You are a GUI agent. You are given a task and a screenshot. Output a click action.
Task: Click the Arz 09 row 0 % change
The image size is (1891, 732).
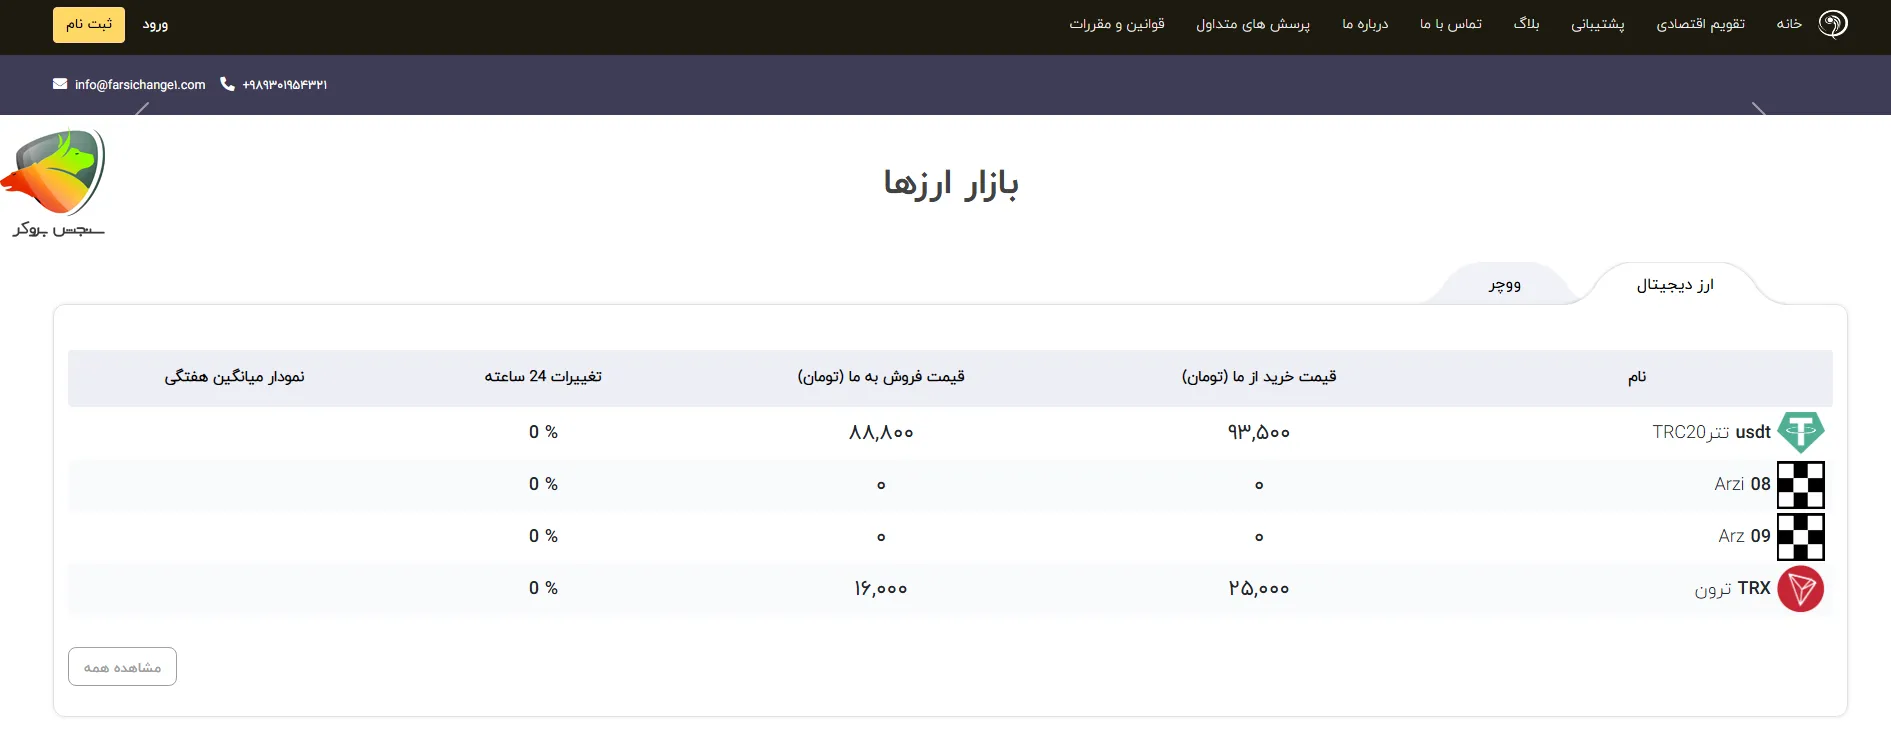[x=543, y=536]
